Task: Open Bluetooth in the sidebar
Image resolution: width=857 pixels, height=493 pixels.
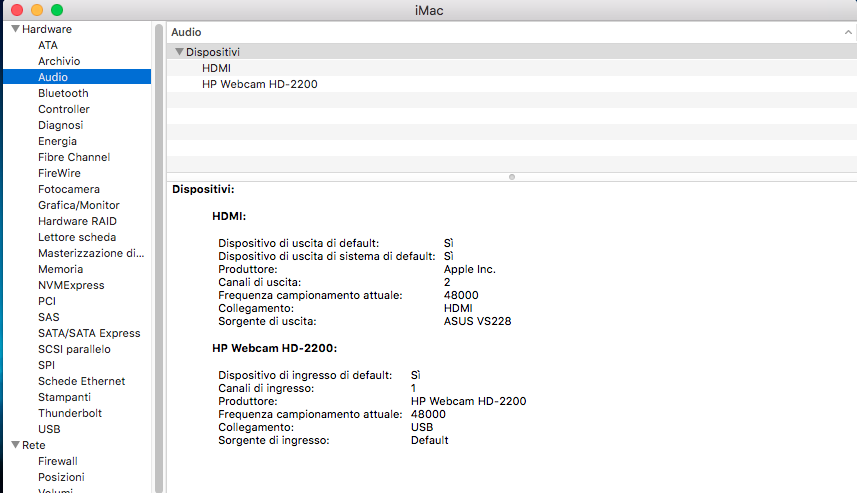Action: pyautogui.click(x=63, y=93)
